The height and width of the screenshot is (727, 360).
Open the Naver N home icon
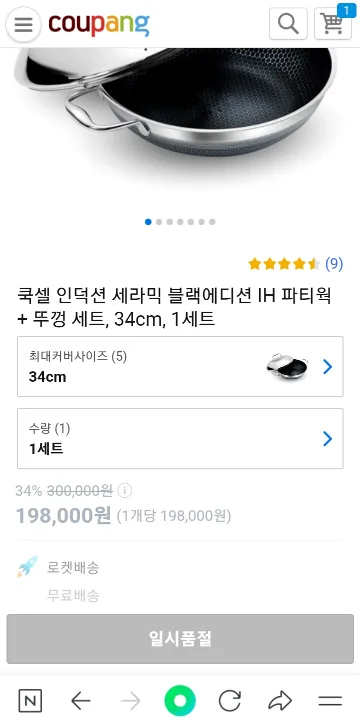tap(30, 701)
